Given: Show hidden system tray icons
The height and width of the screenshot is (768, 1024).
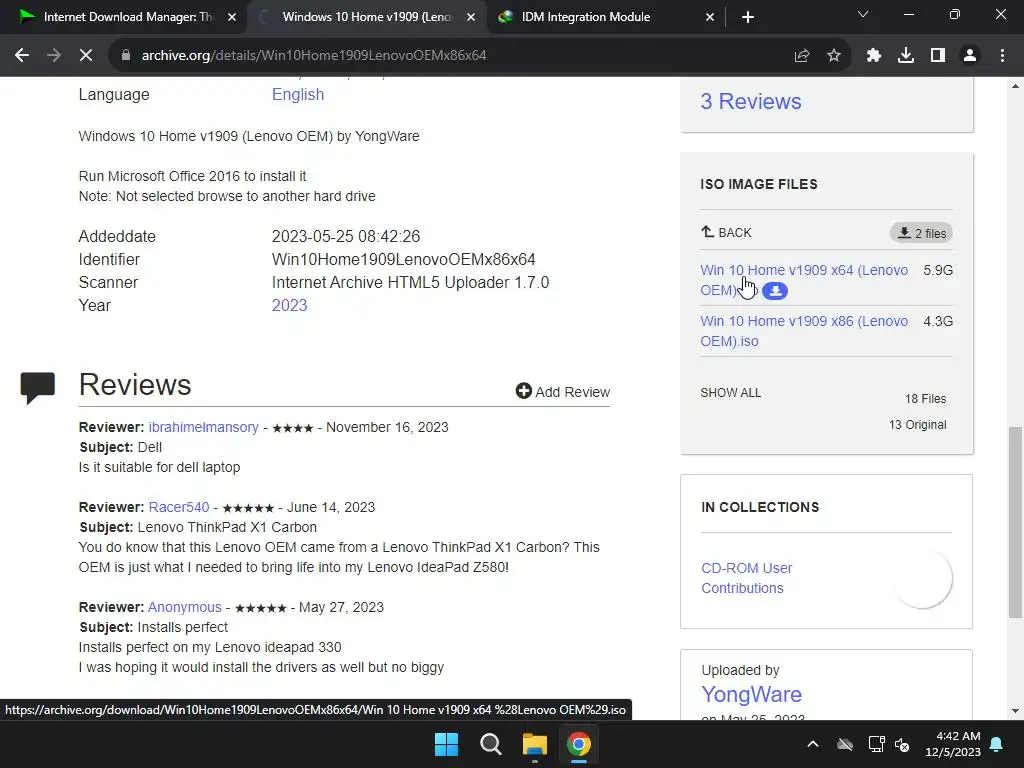Looking at the screenshot, I should (812, 744).
